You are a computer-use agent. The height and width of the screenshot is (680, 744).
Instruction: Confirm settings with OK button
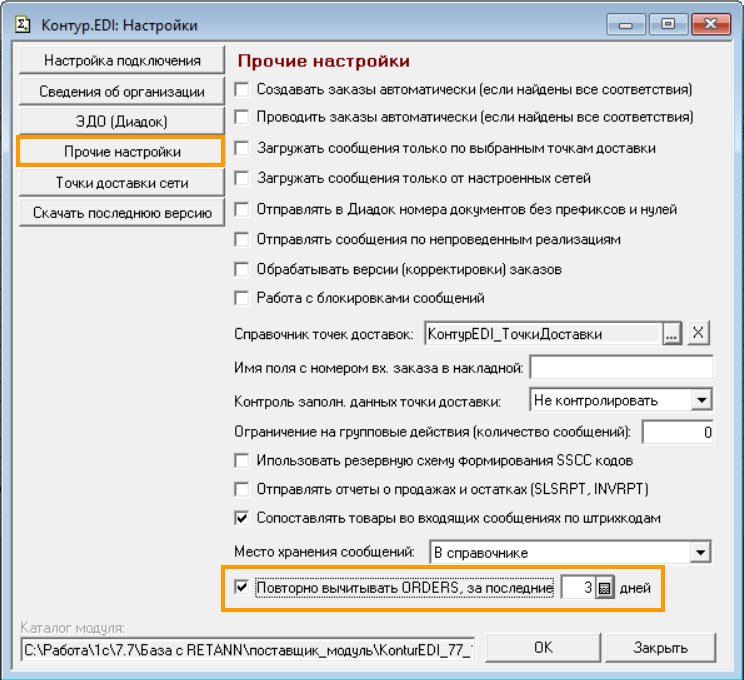coord(543,648)
